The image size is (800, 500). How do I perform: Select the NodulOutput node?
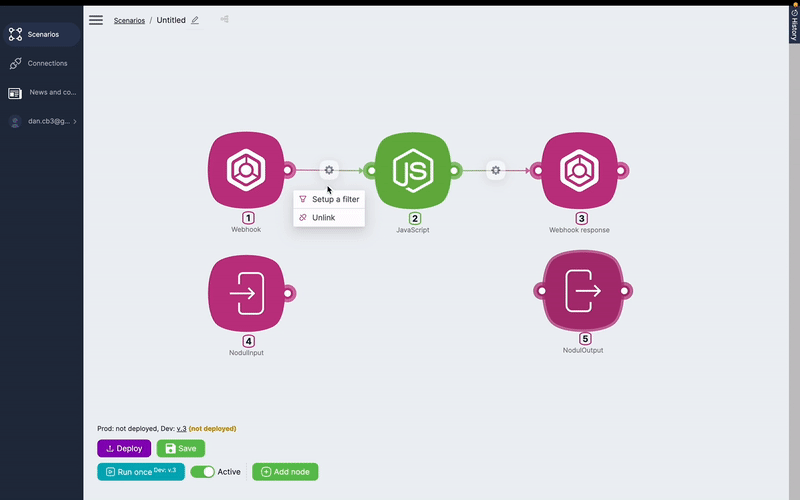pos(584,291)
